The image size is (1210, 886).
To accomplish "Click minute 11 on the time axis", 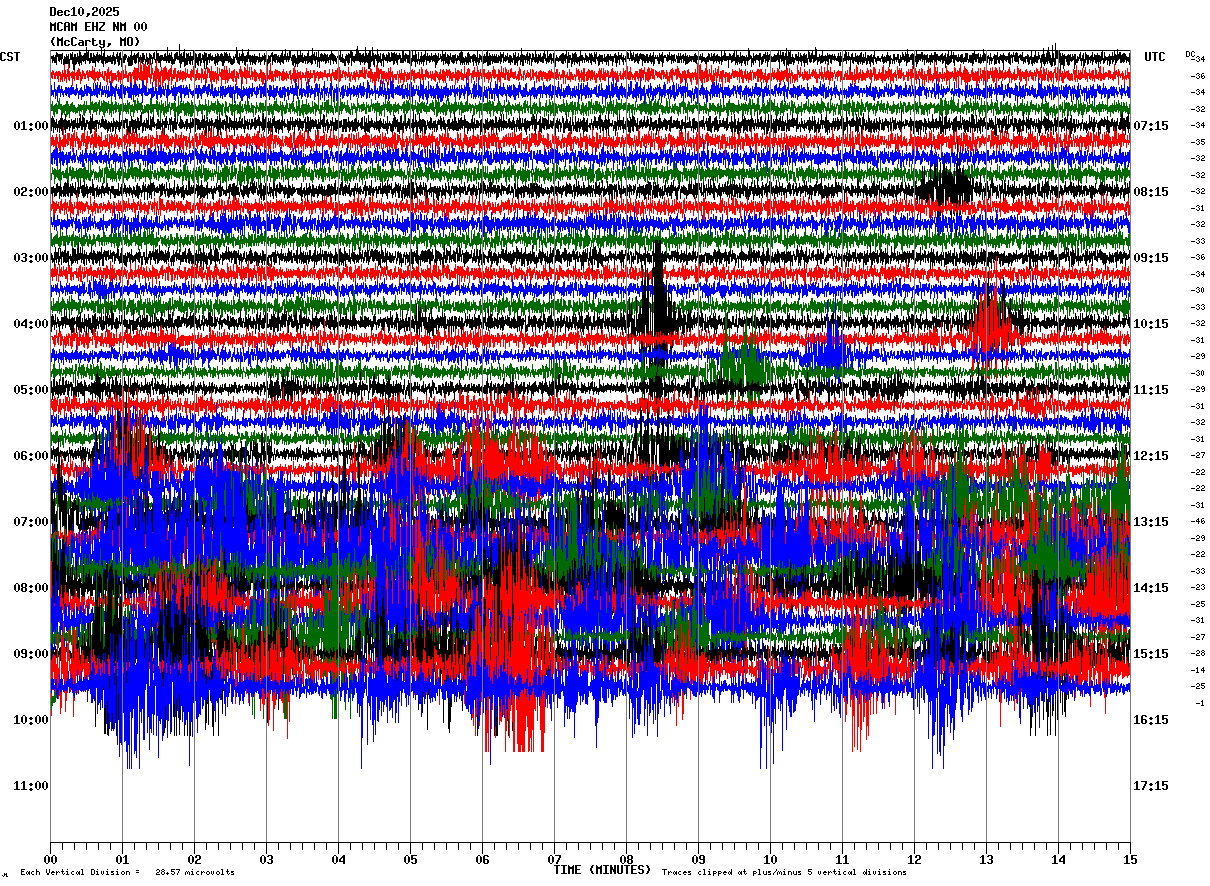I will pyautogui.click(x=842, y=859).
